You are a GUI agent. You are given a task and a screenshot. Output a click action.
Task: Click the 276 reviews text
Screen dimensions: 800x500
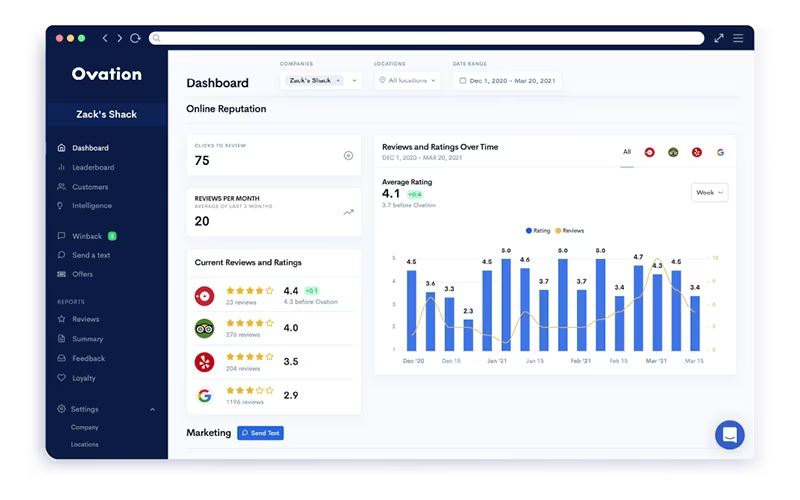coord(243,335)
